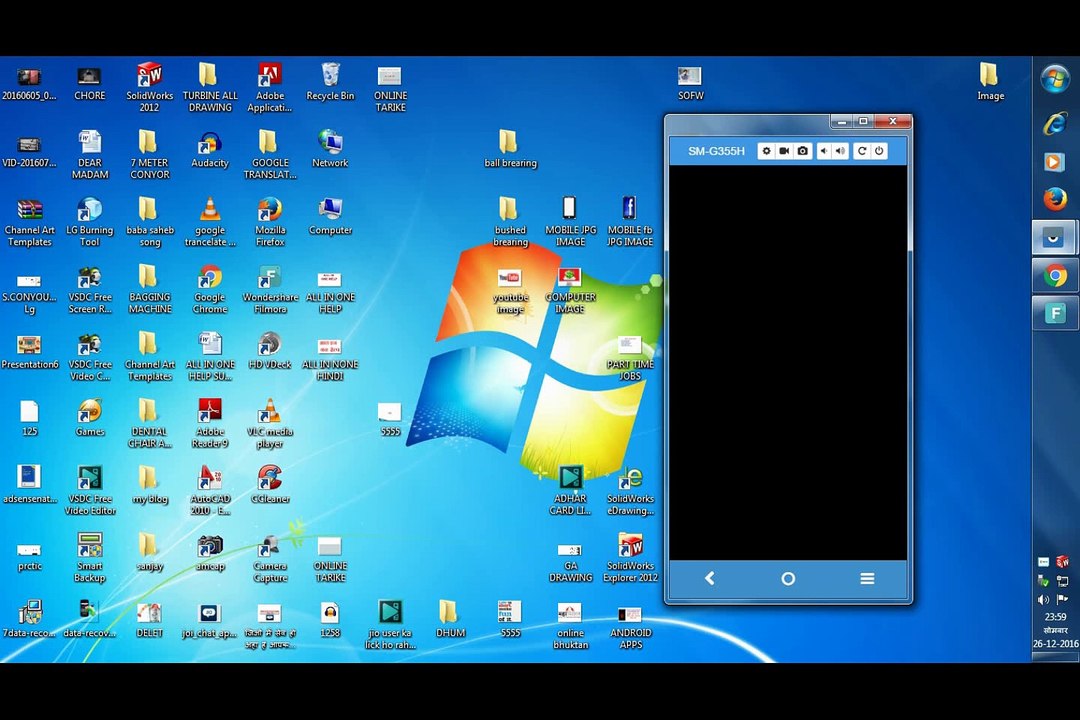Image resolution: width=1080 pixels, height=720 pixels.
Task: Select the Recycle Bin icon
Action: click(x=330, y=82)
